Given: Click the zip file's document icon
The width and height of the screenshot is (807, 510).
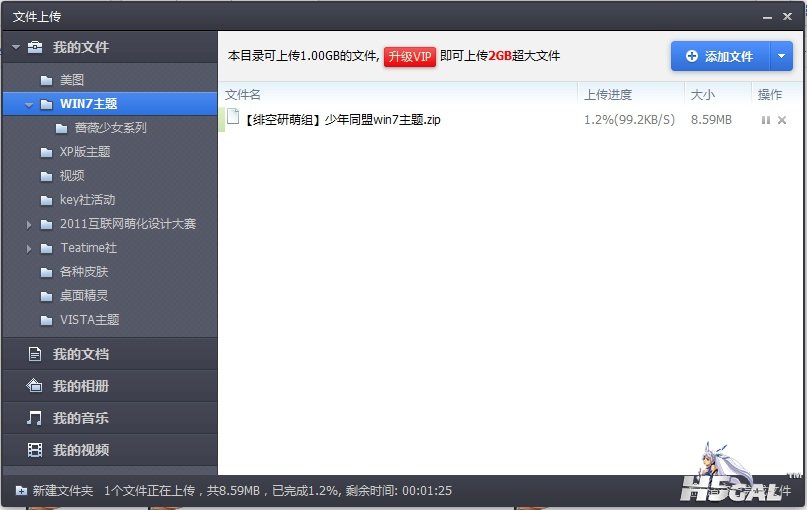Looking at the screenshot, I should [x=233, y=117].
